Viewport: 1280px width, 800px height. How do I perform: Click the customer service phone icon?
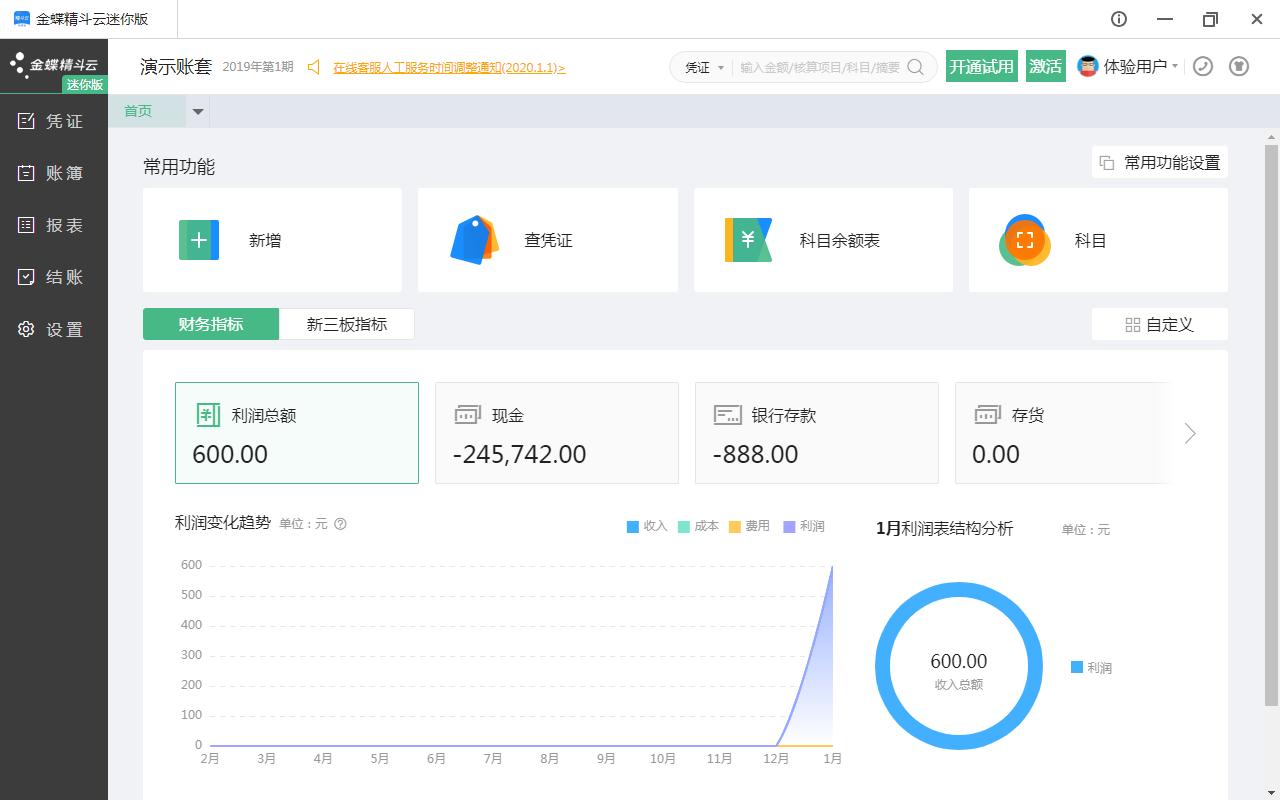point(1203,66)
